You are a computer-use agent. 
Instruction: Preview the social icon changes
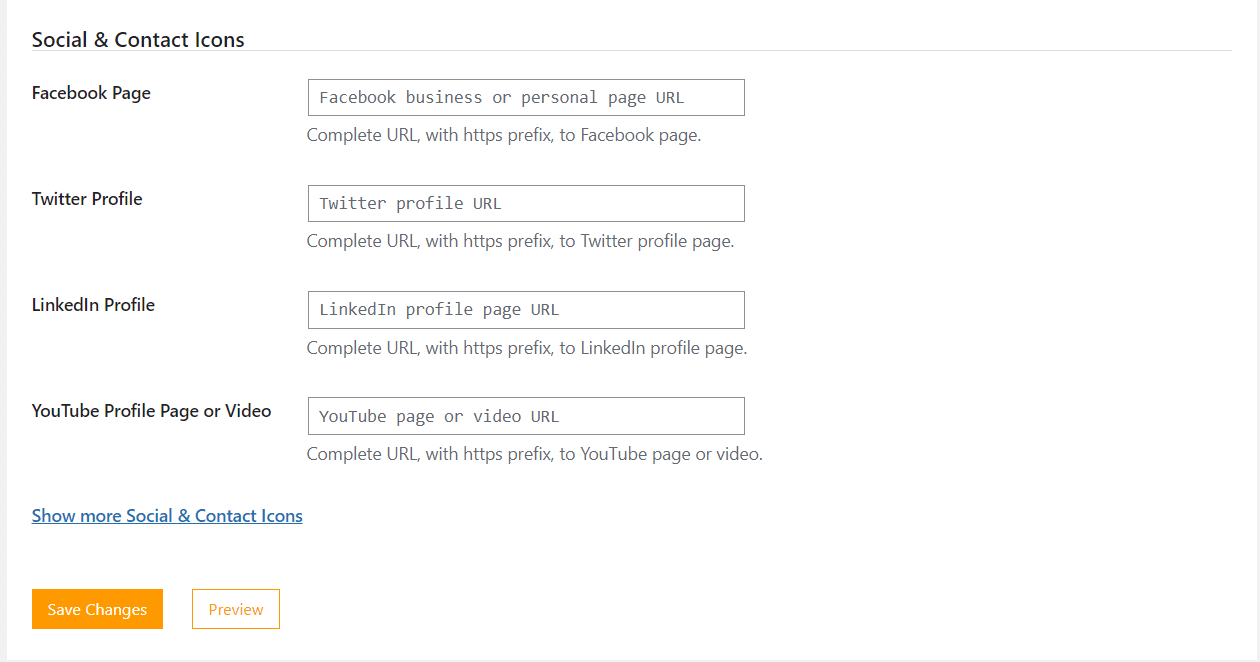click(x=235, y=609)
